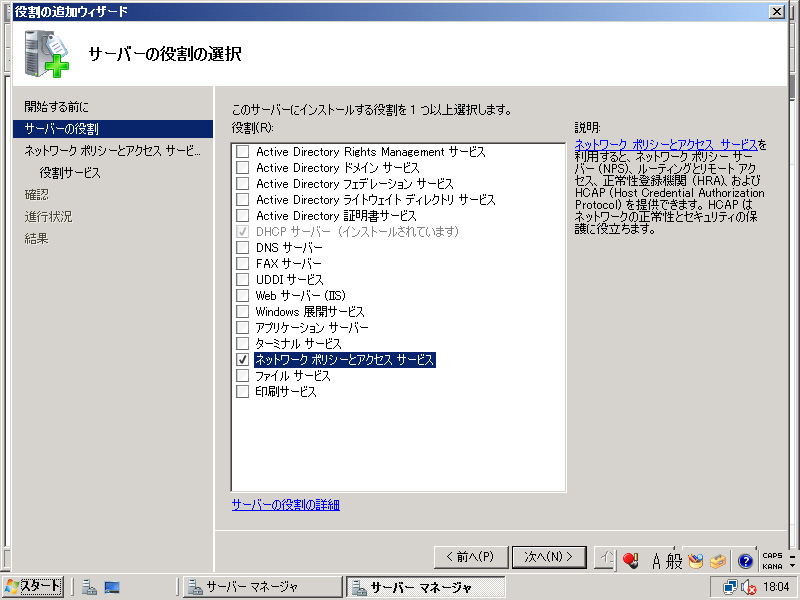Viewport: 800px width, 600px height.
Task: Click the IME help question mark icon
Action: pyautogui.click(x=745, y=561)
